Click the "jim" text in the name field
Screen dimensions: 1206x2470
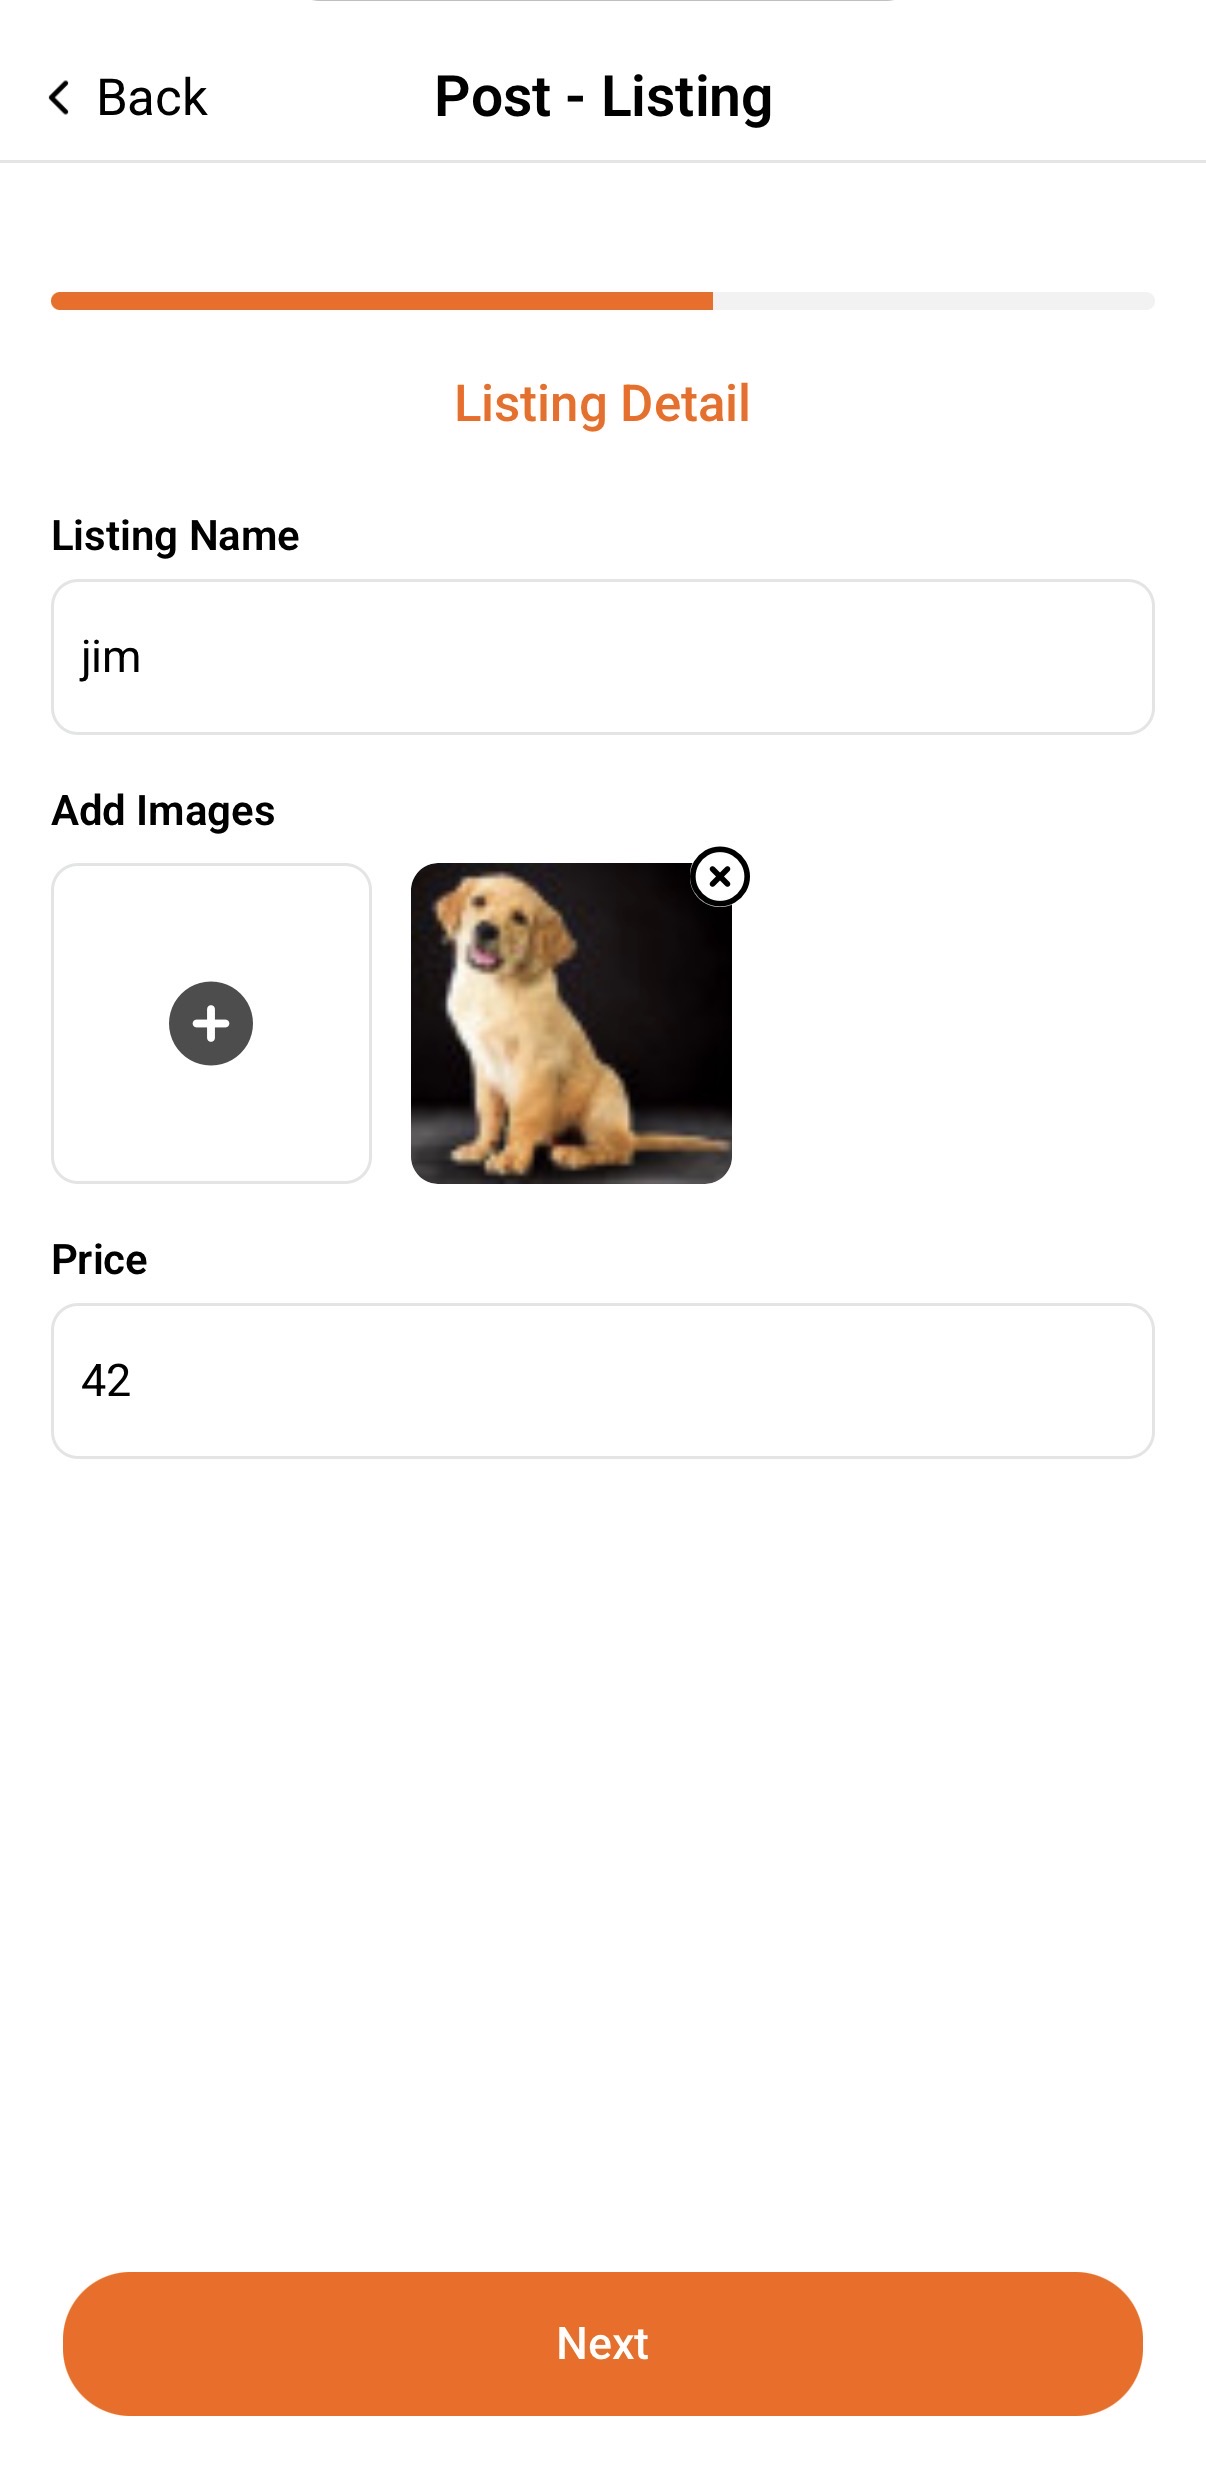(111, 658)
